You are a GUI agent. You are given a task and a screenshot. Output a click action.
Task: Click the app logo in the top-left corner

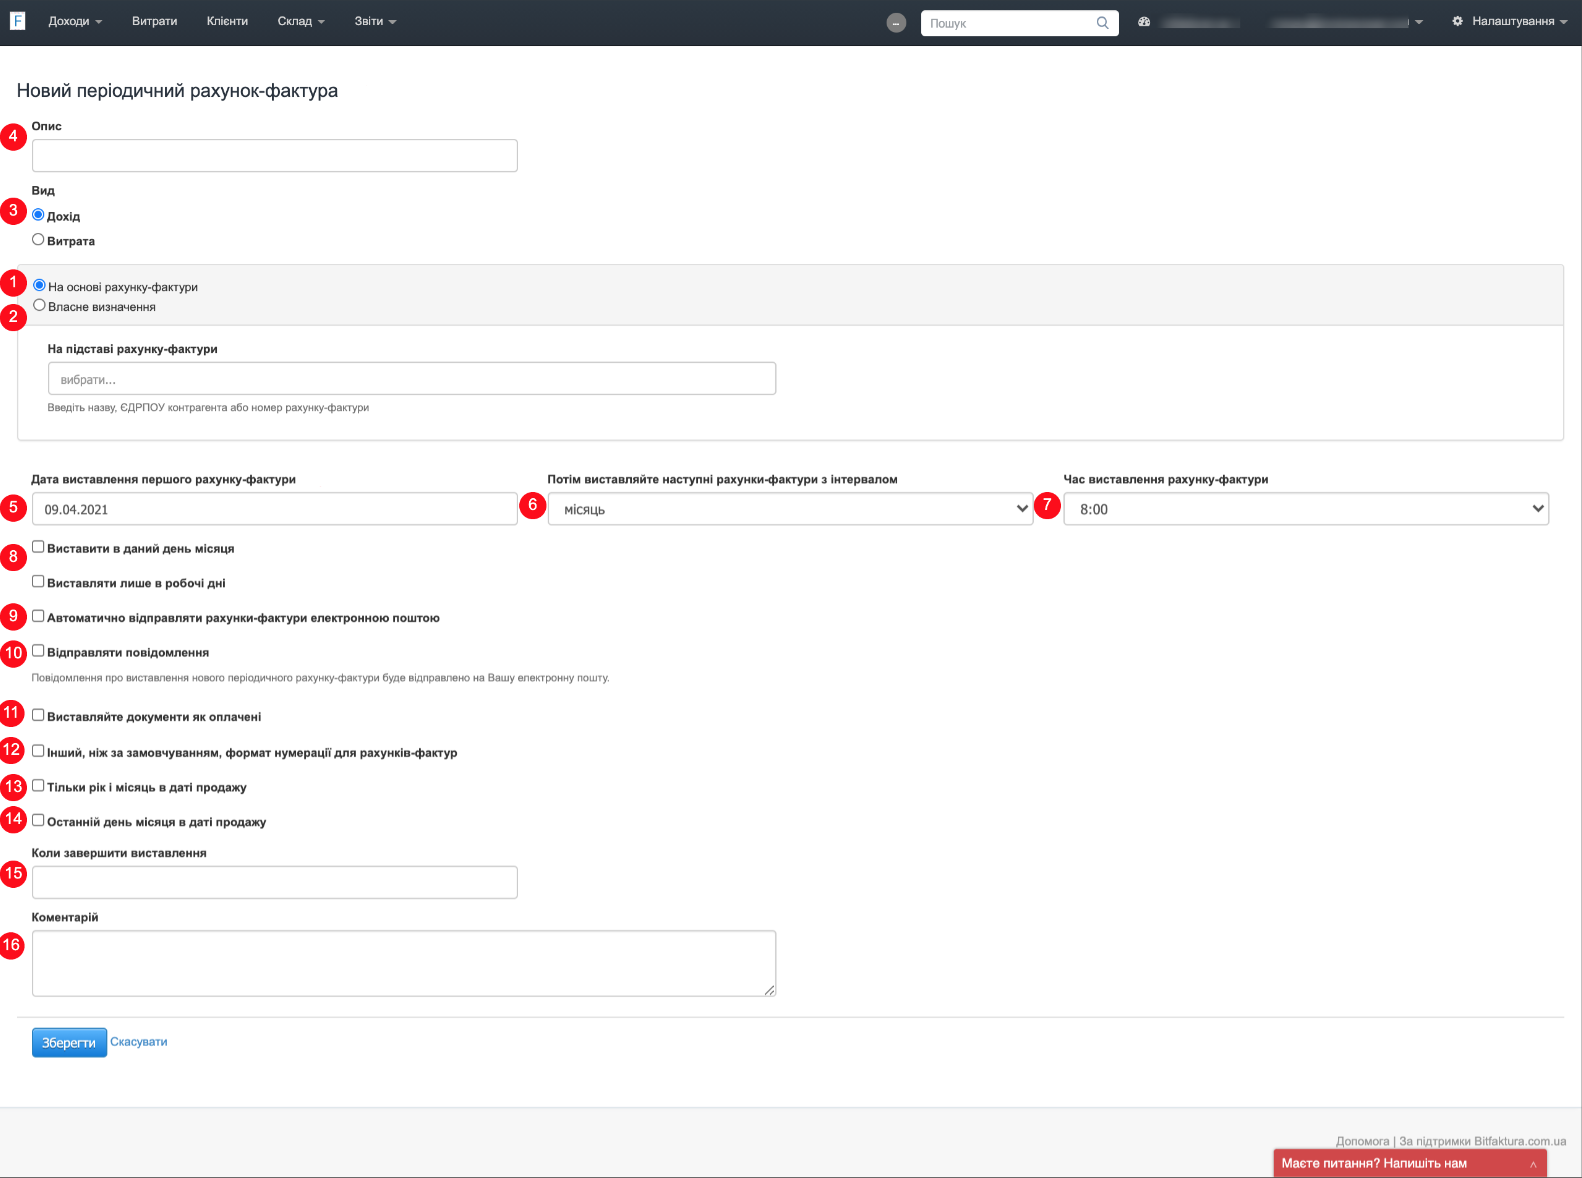click(17, 20)
